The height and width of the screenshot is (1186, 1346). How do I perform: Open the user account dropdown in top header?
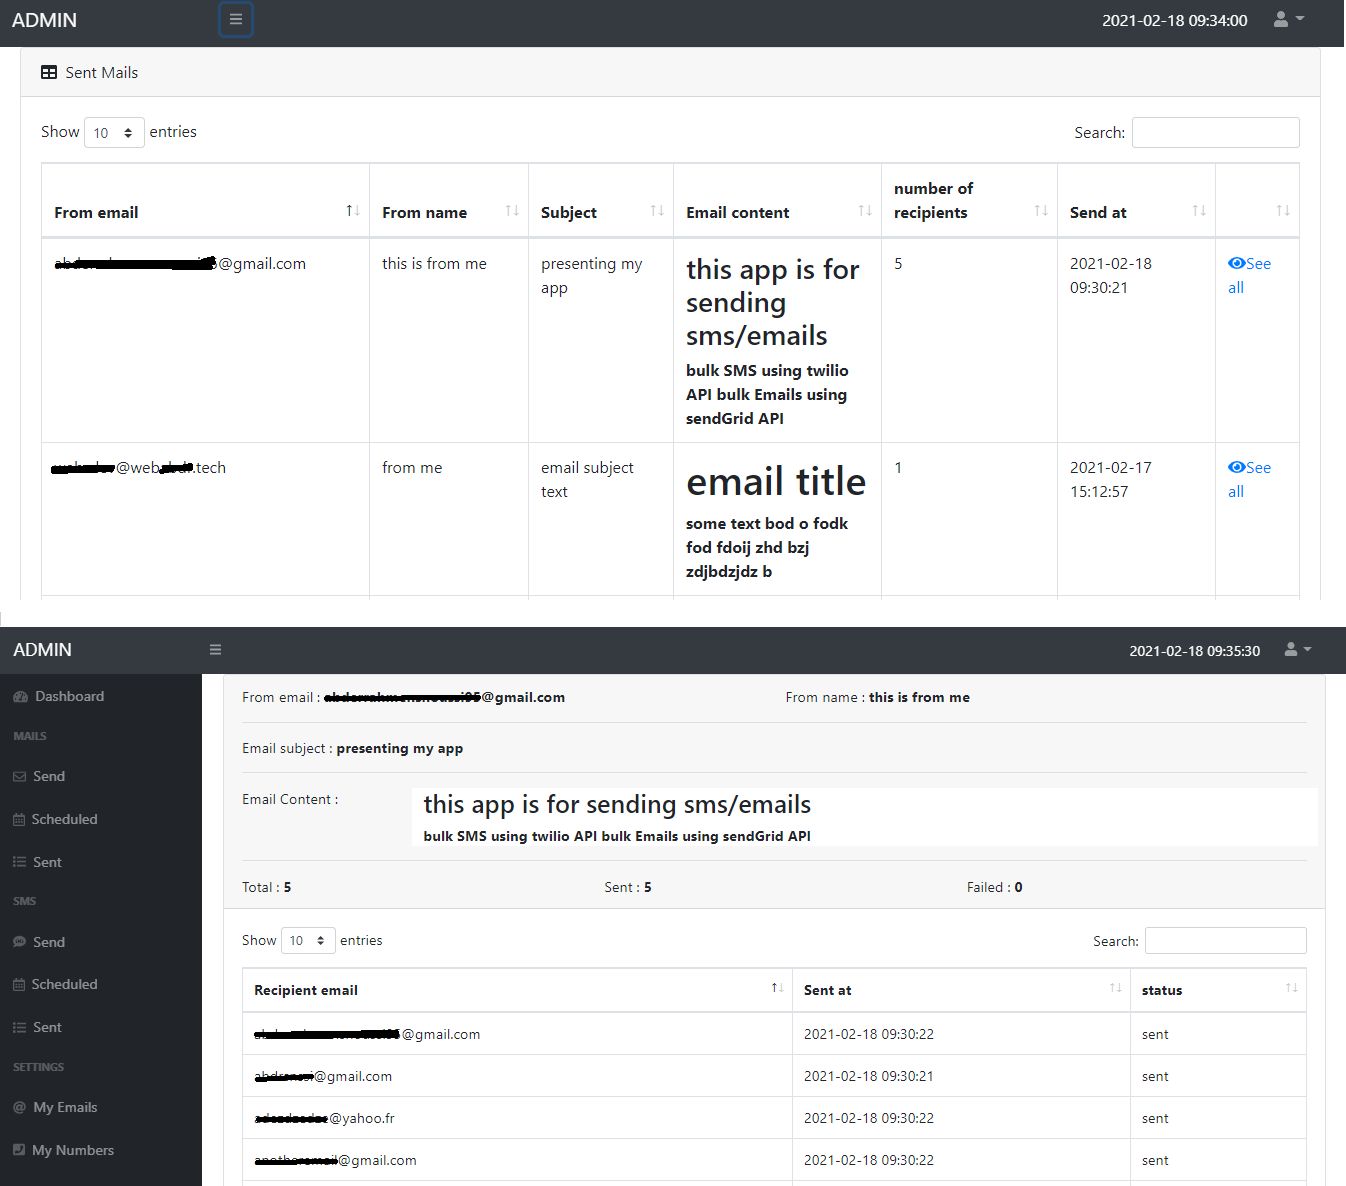tap(1288, 20)
